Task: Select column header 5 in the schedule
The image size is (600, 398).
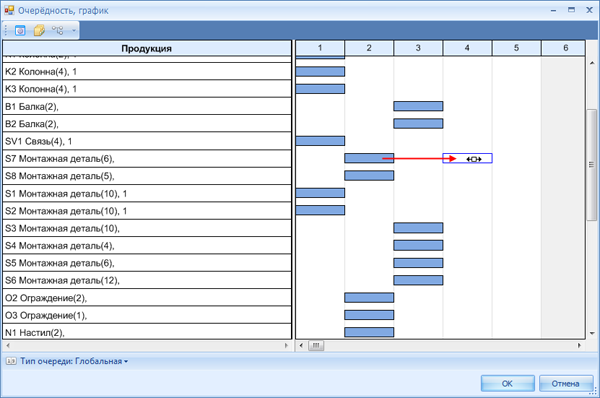Action: click(x=516, y=48)
